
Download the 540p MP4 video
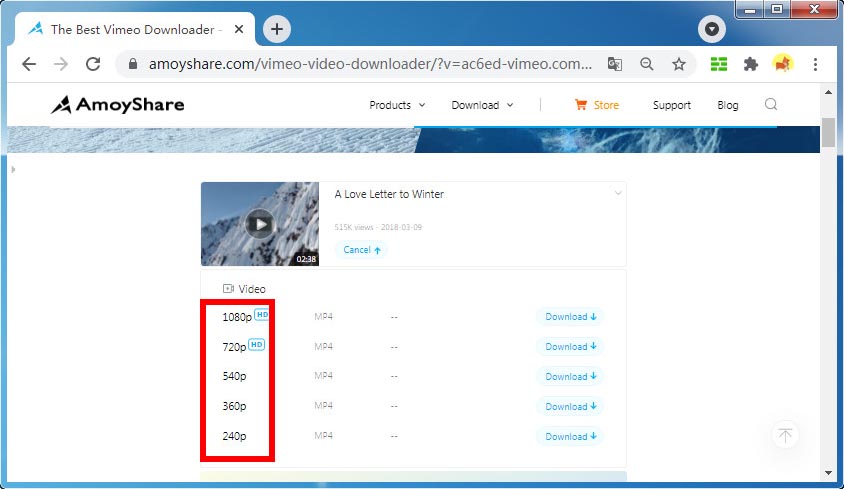click(570, 376)
